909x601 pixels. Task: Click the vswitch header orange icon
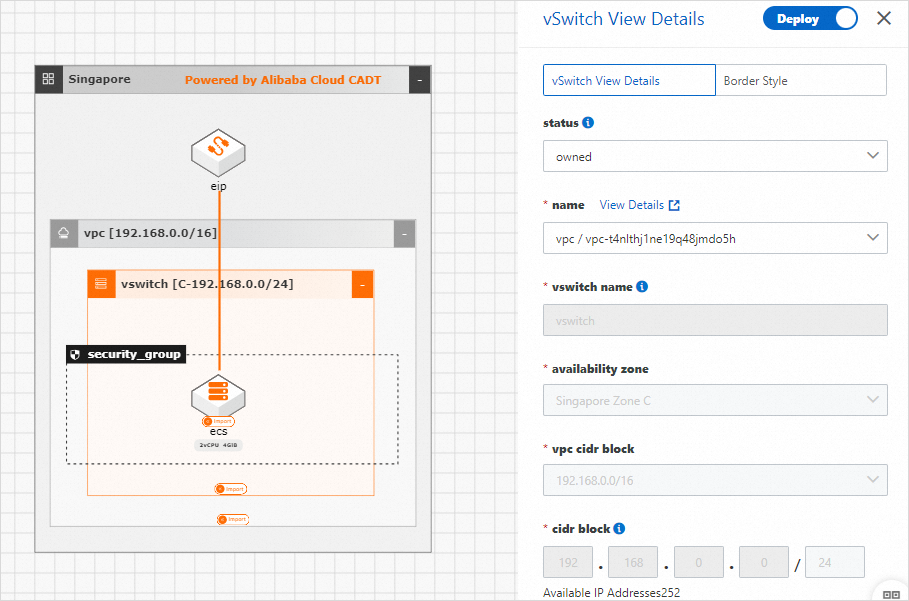[x=101, y=284]
